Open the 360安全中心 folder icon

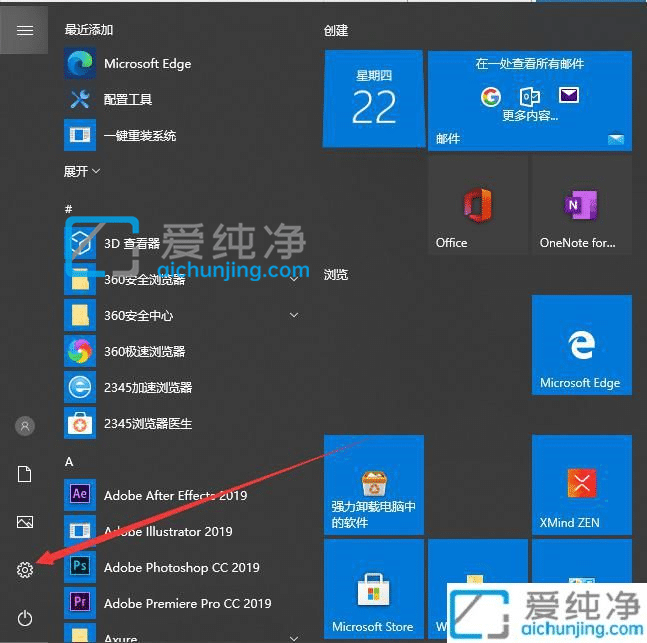coord(80,315)
